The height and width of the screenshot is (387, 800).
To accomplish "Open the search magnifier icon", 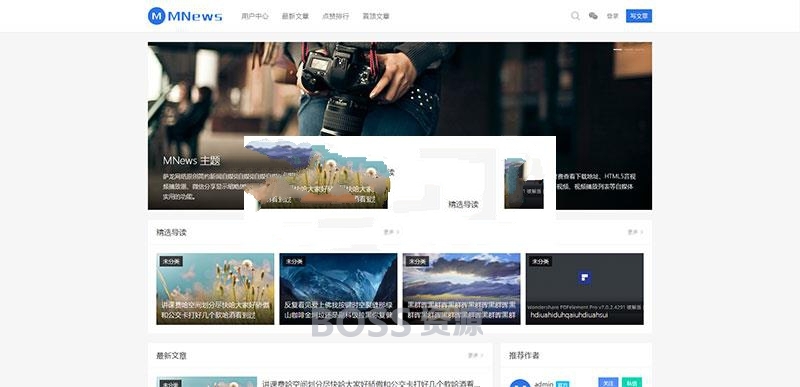I will pos(575,16).
